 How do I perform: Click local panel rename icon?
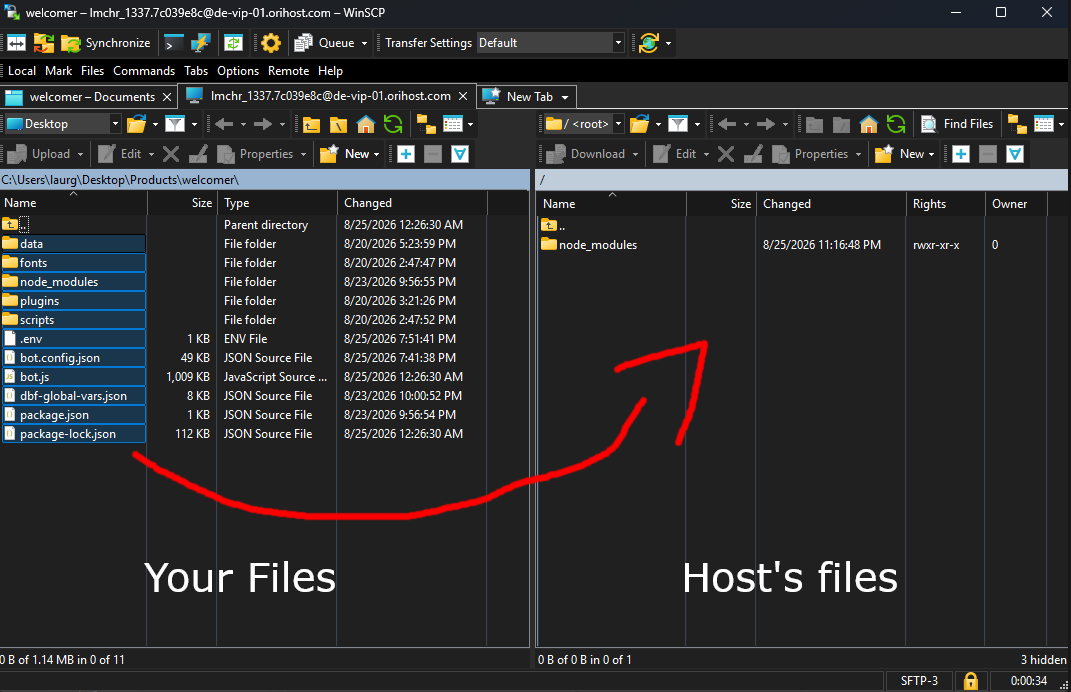pos(198,154)
